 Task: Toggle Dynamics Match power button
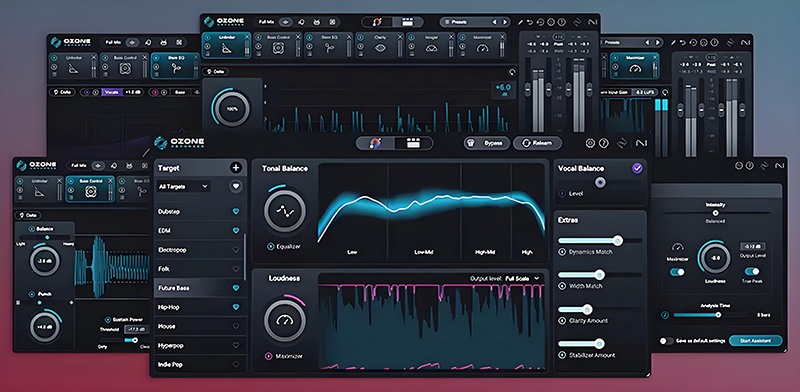(x=562, y=252)
